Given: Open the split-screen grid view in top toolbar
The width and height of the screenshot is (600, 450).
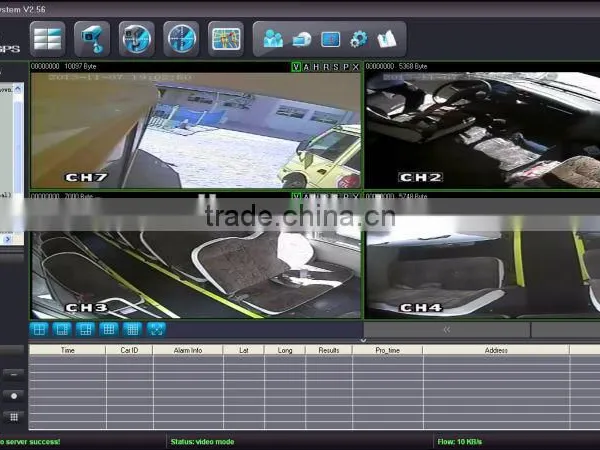Looking at the screenshot, I should [47, 39].
